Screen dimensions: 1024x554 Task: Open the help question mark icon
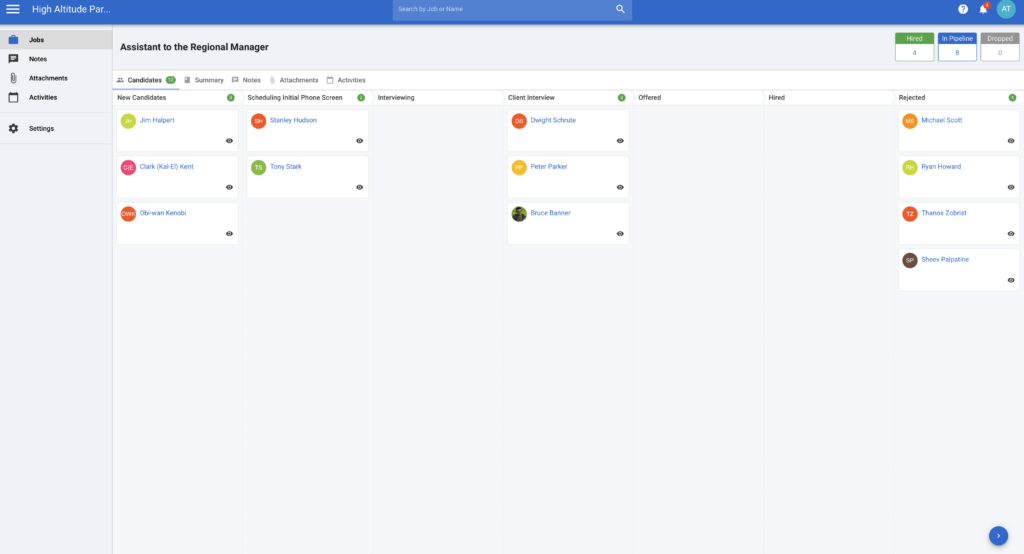tap(963, 9)
